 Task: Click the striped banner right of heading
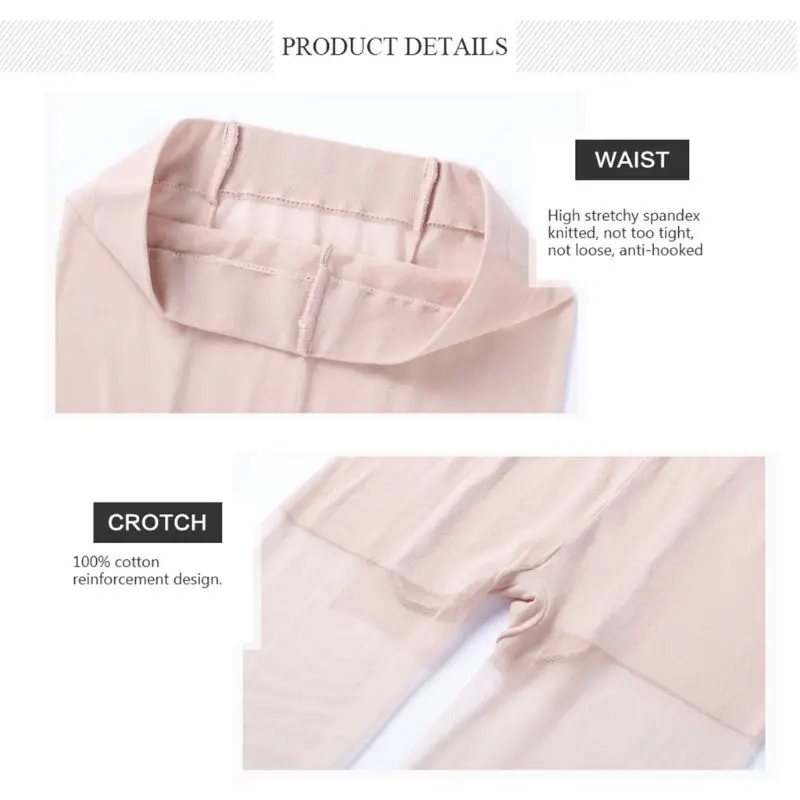pyautogui.click(x=658, y=46)
